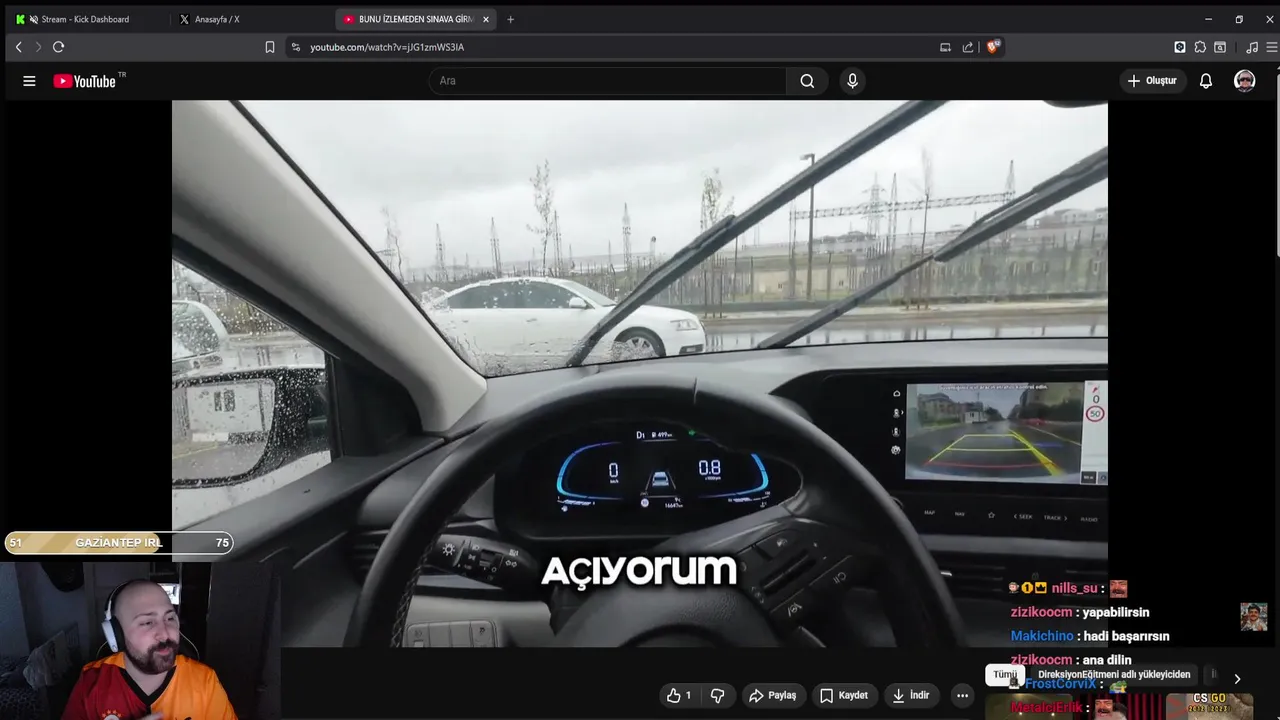Reload the current page
1280x720 pixels.
click(59, 47)
